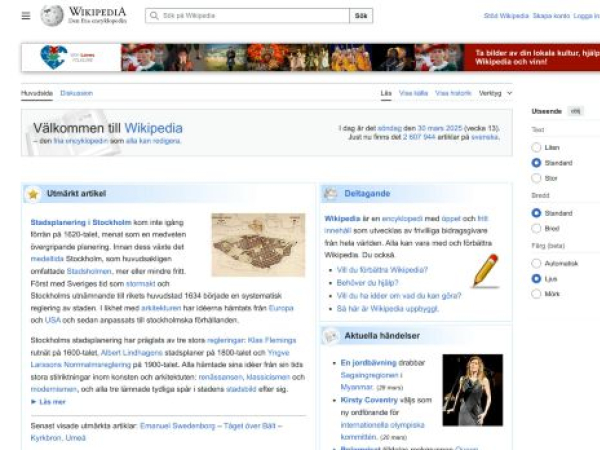
Task: Select the Standard width option
Action: tap(536, 213)
